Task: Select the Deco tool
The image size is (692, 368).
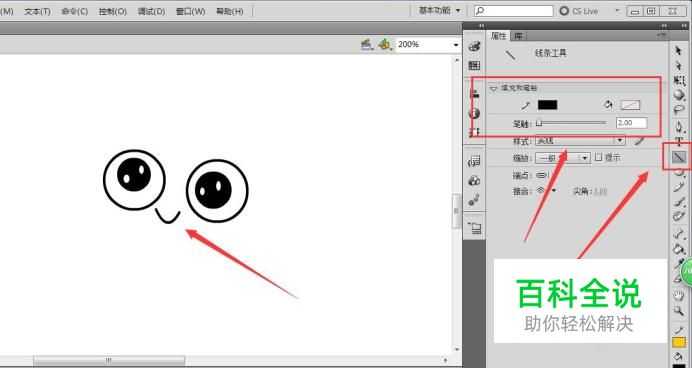Action: tap(679, 216)
